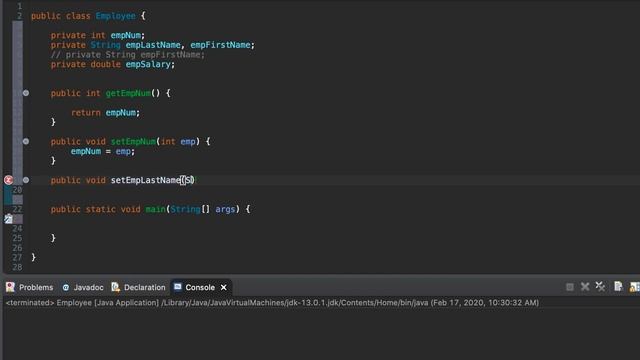
Task: Click the 'int emp' parameter
Action: pos(178,141)
